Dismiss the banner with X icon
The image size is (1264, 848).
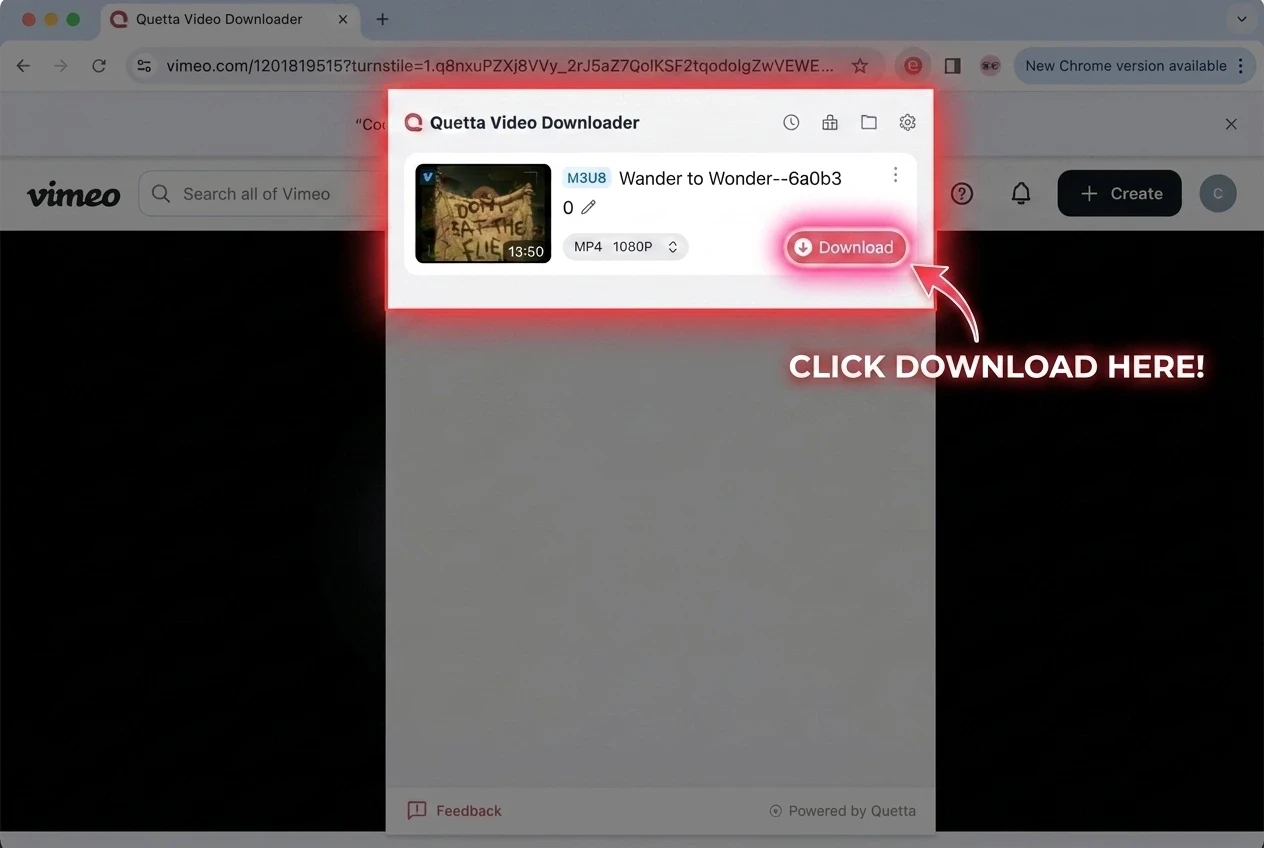pos(1231,124)
